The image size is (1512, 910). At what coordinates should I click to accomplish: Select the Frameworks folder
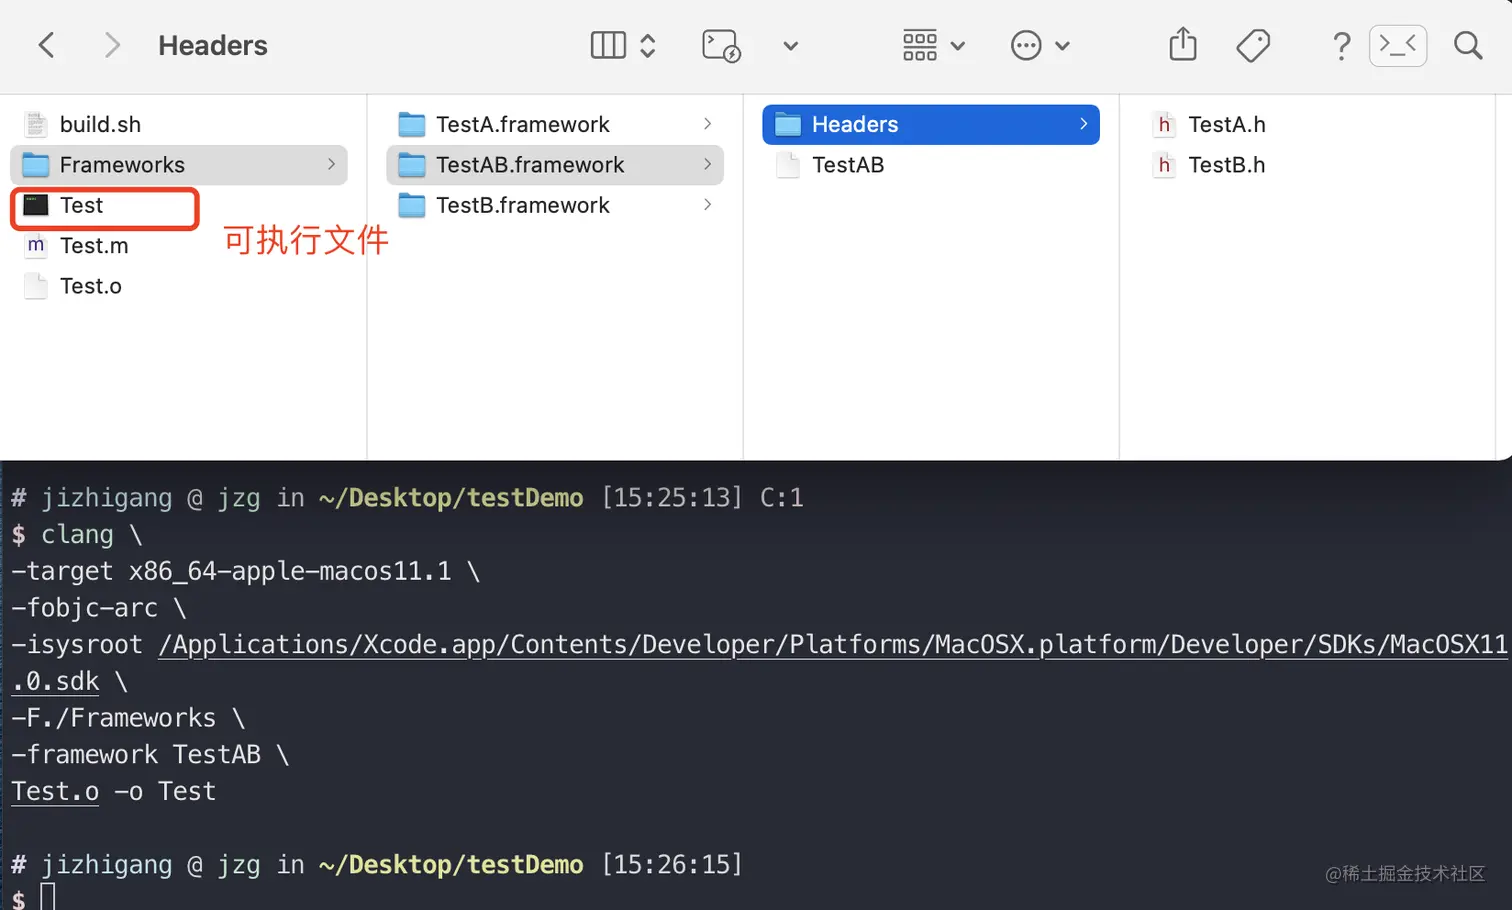click(122, 165)
